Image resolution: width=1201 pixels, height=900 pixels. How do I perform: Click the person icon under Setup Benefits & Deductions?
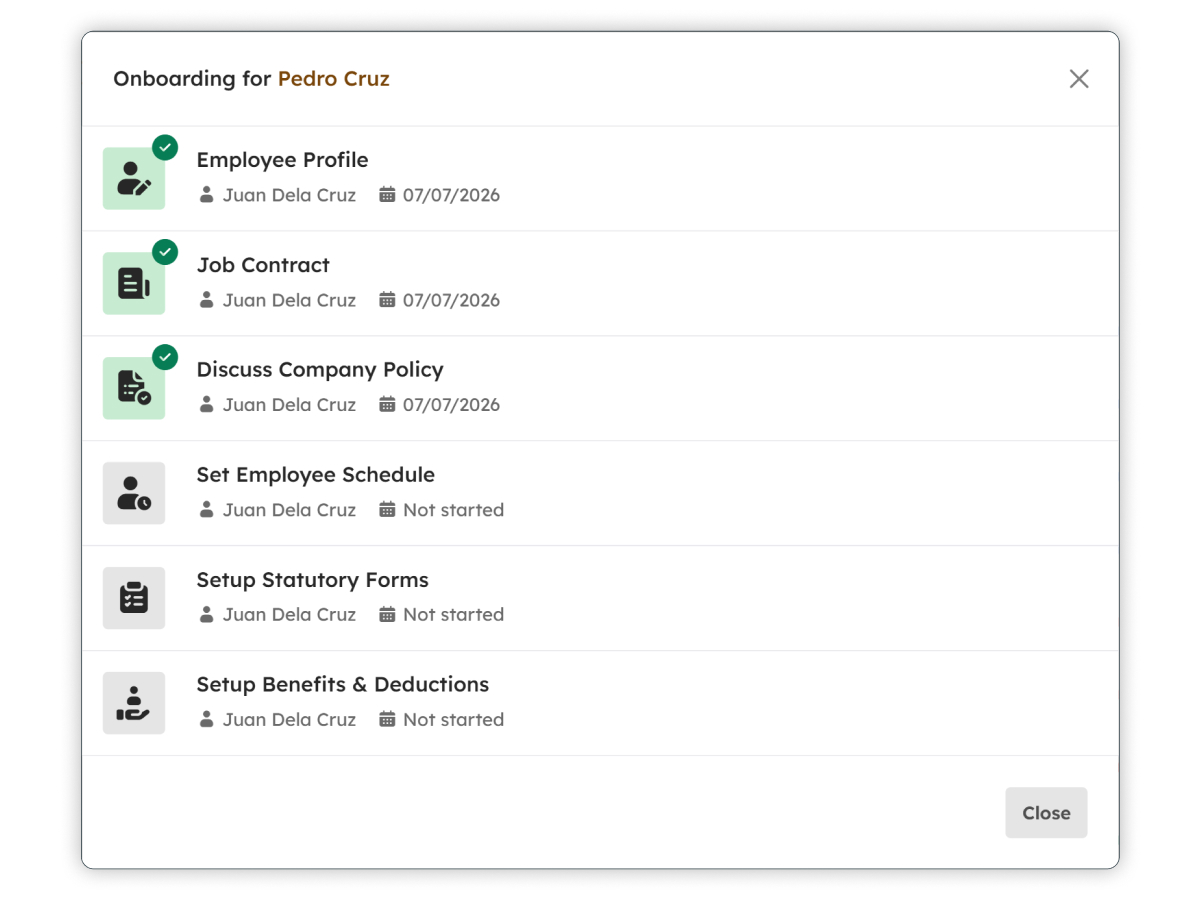point(206,720)
